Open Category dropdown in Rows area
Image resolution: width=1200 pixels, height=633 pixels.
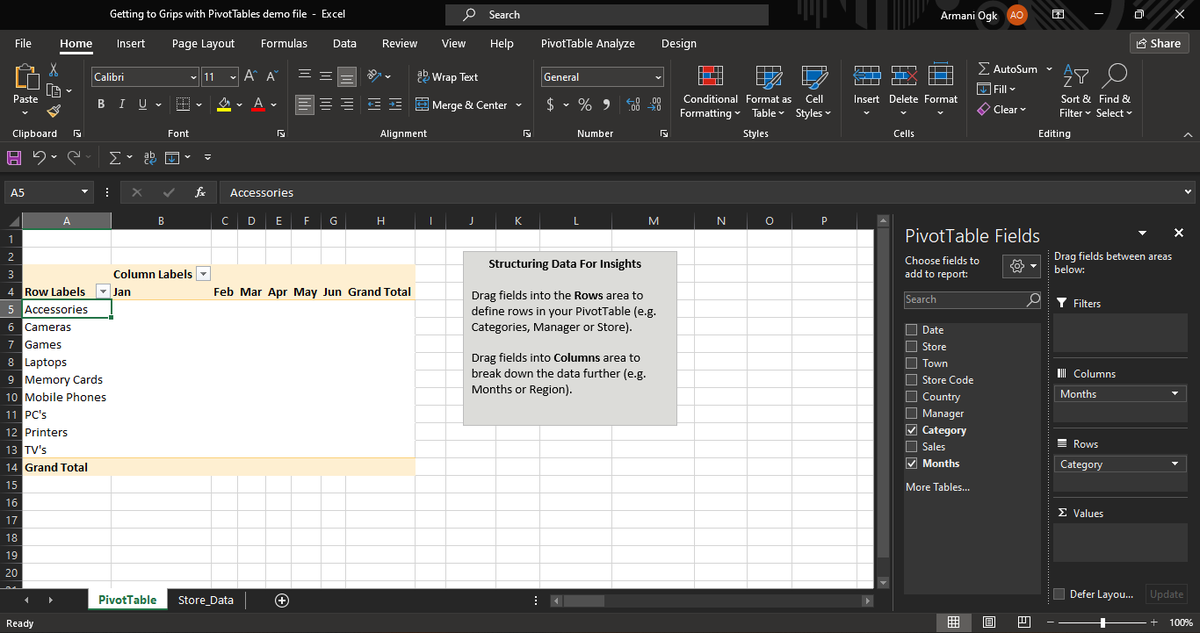click(x=1176, y=464)
